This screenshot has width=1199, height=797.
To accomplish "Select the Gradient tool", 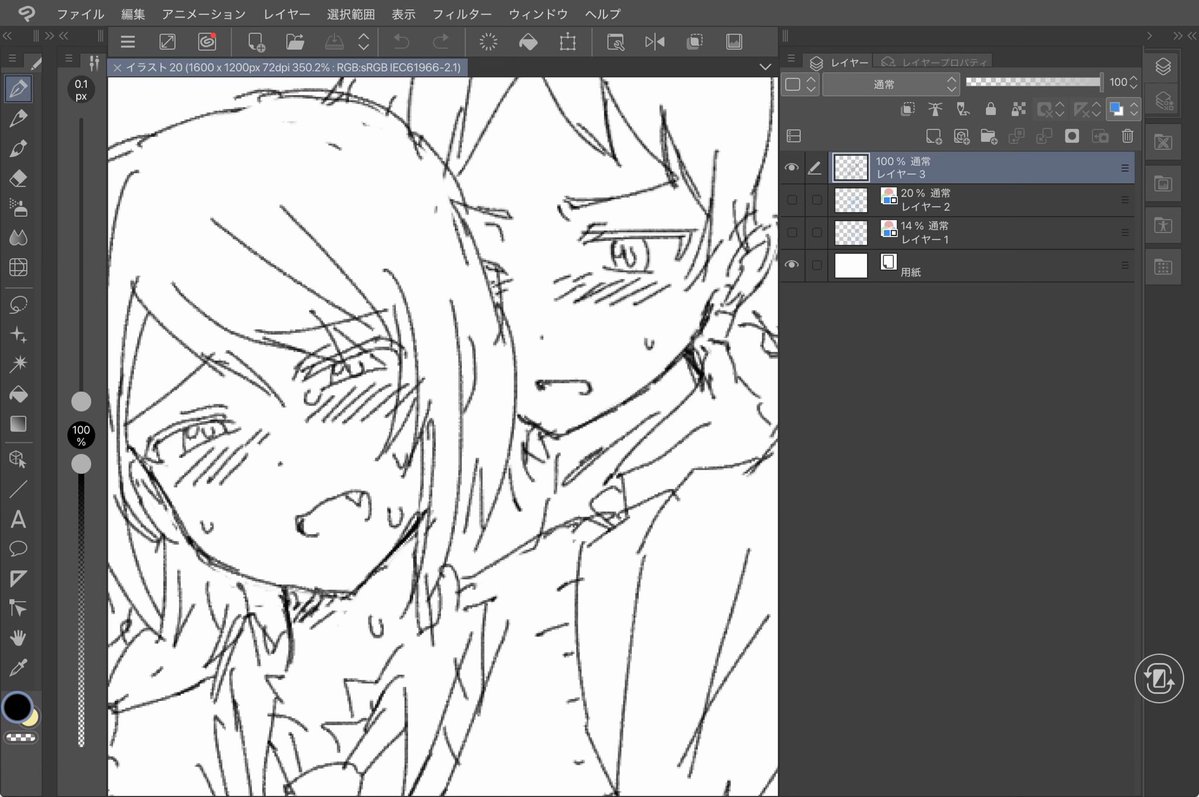I will coord(18,423).
